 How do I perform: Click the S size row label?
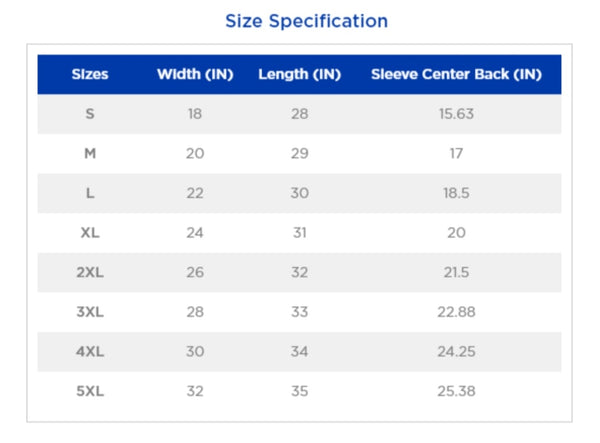(x=90, y=114)
